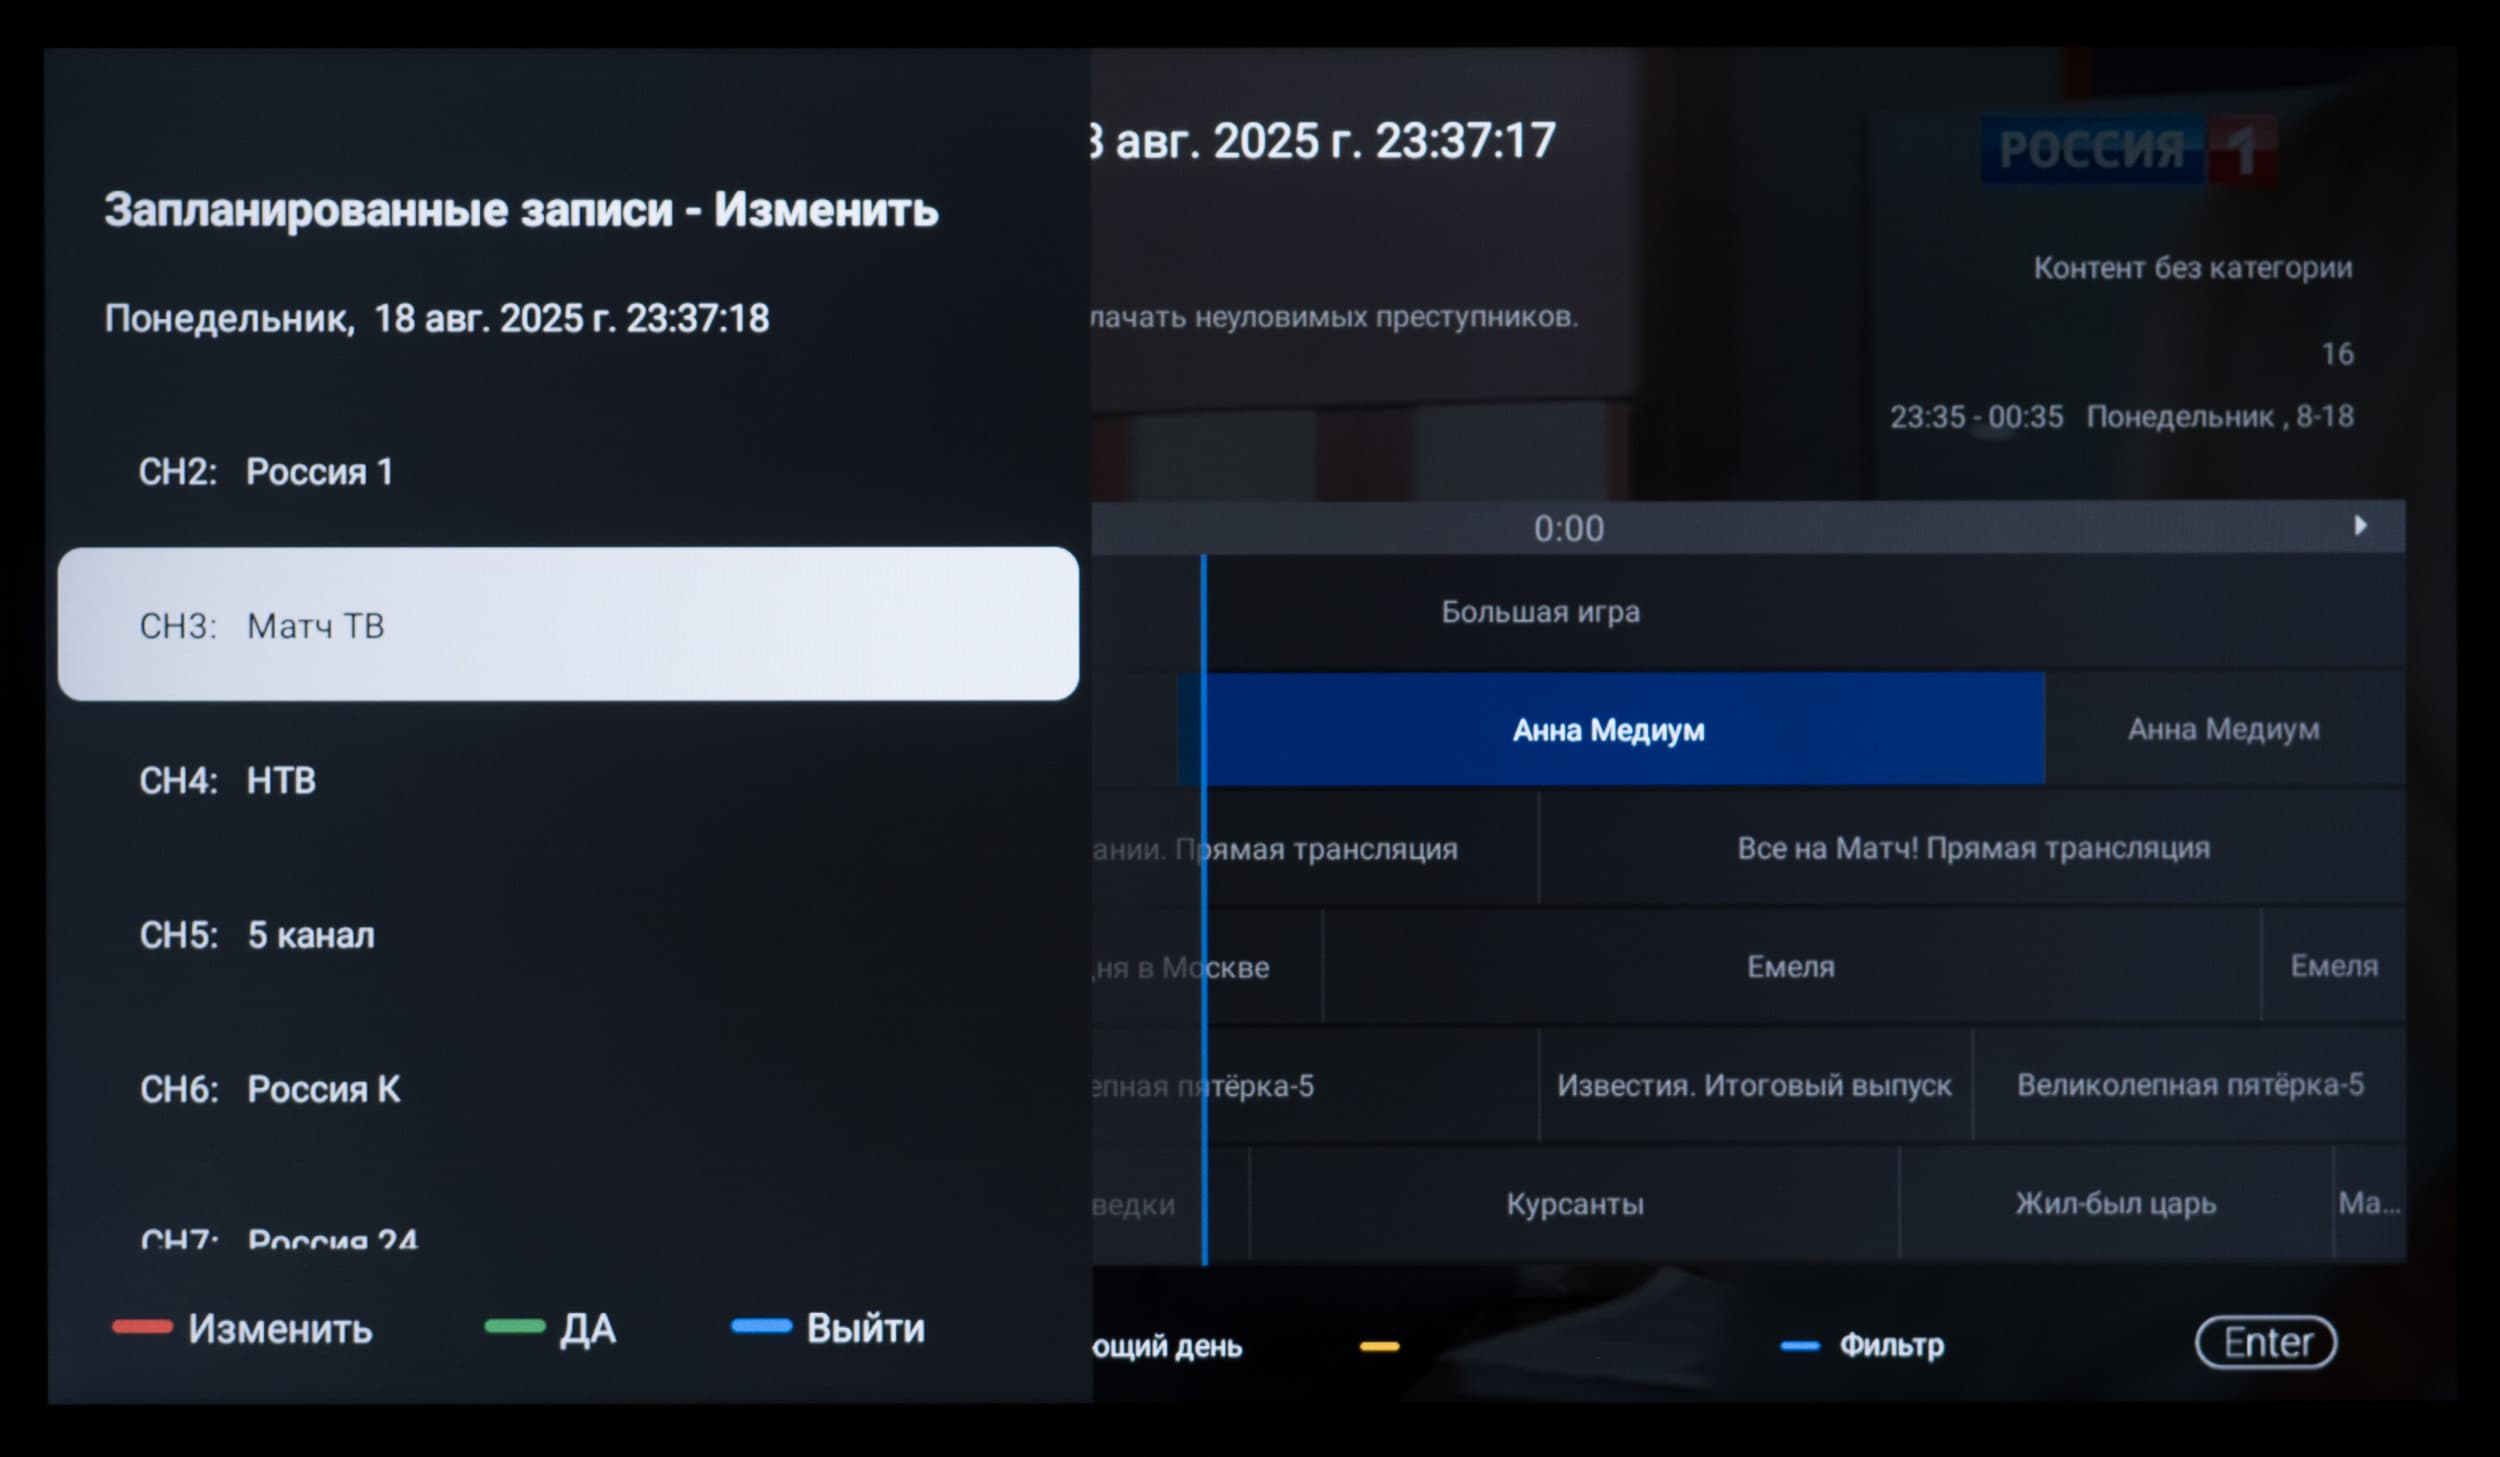Select highlighted CH3: Матч ТВ entry

567,624
